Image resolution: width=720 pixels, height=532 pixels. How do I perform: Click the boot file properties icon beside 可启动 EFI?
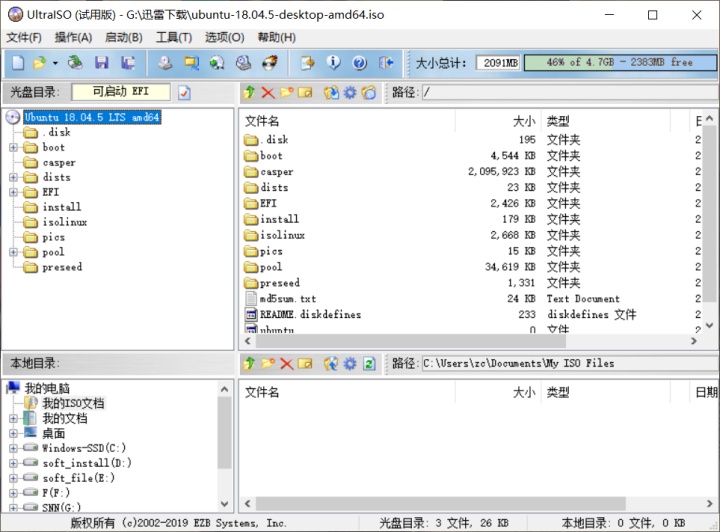click(x=184, y=93)
